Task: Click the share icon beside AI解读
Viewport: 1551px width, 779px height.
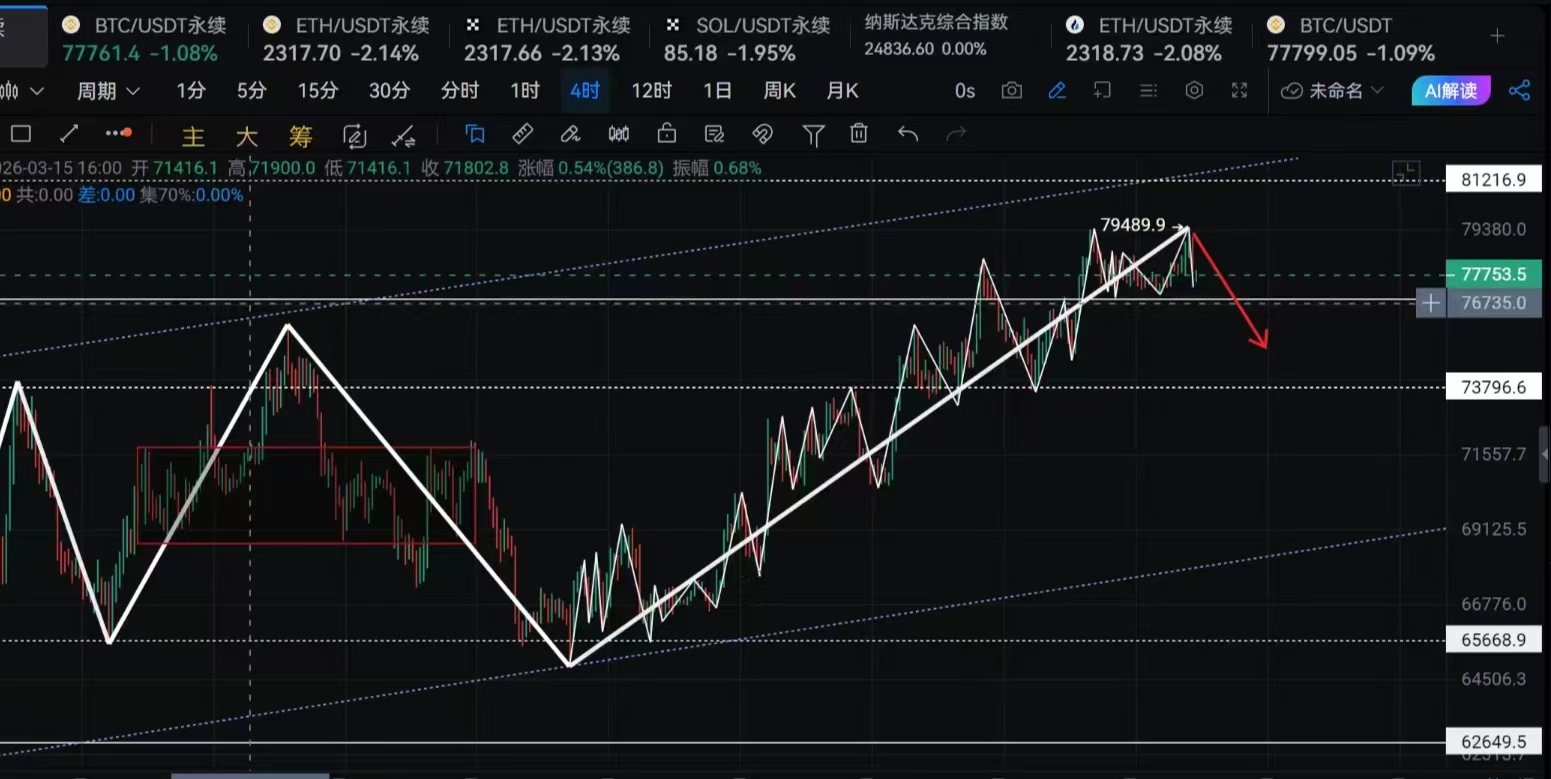Action: [x=1519, y=91]
